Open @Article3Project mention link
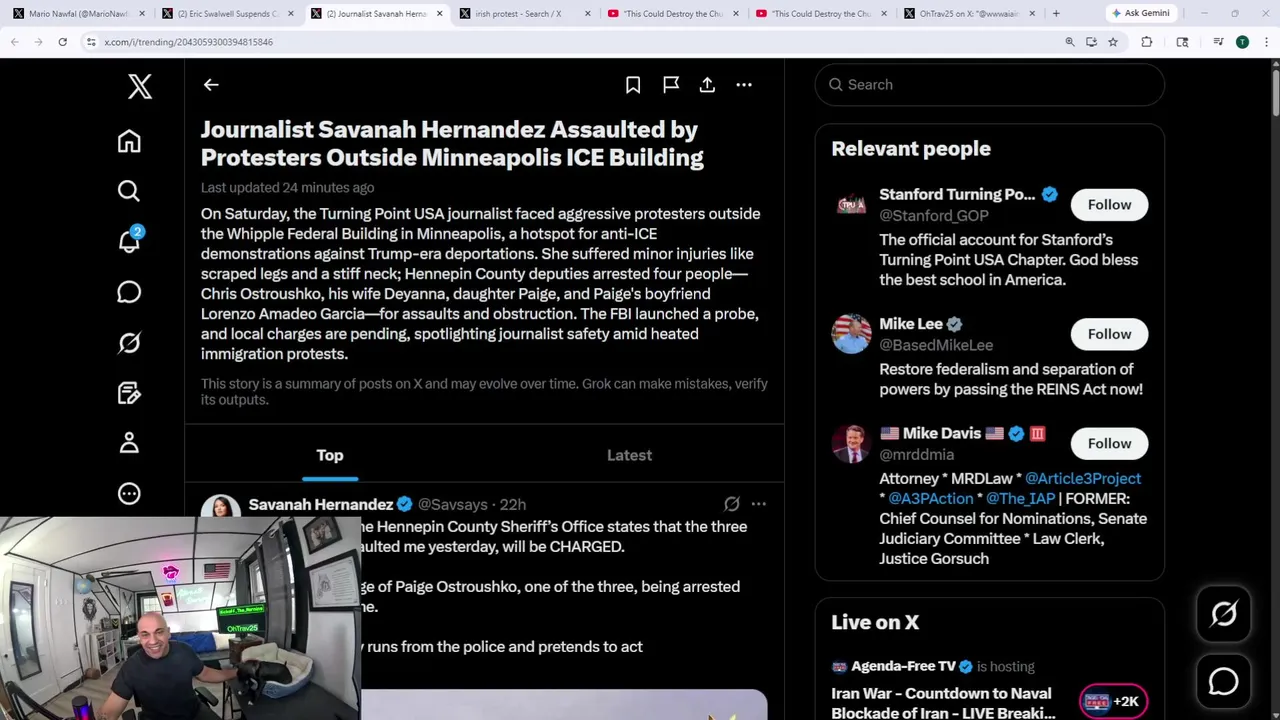Image resolution: width=1280 pixels, height=720 pixels. [x=1083, y=479]
